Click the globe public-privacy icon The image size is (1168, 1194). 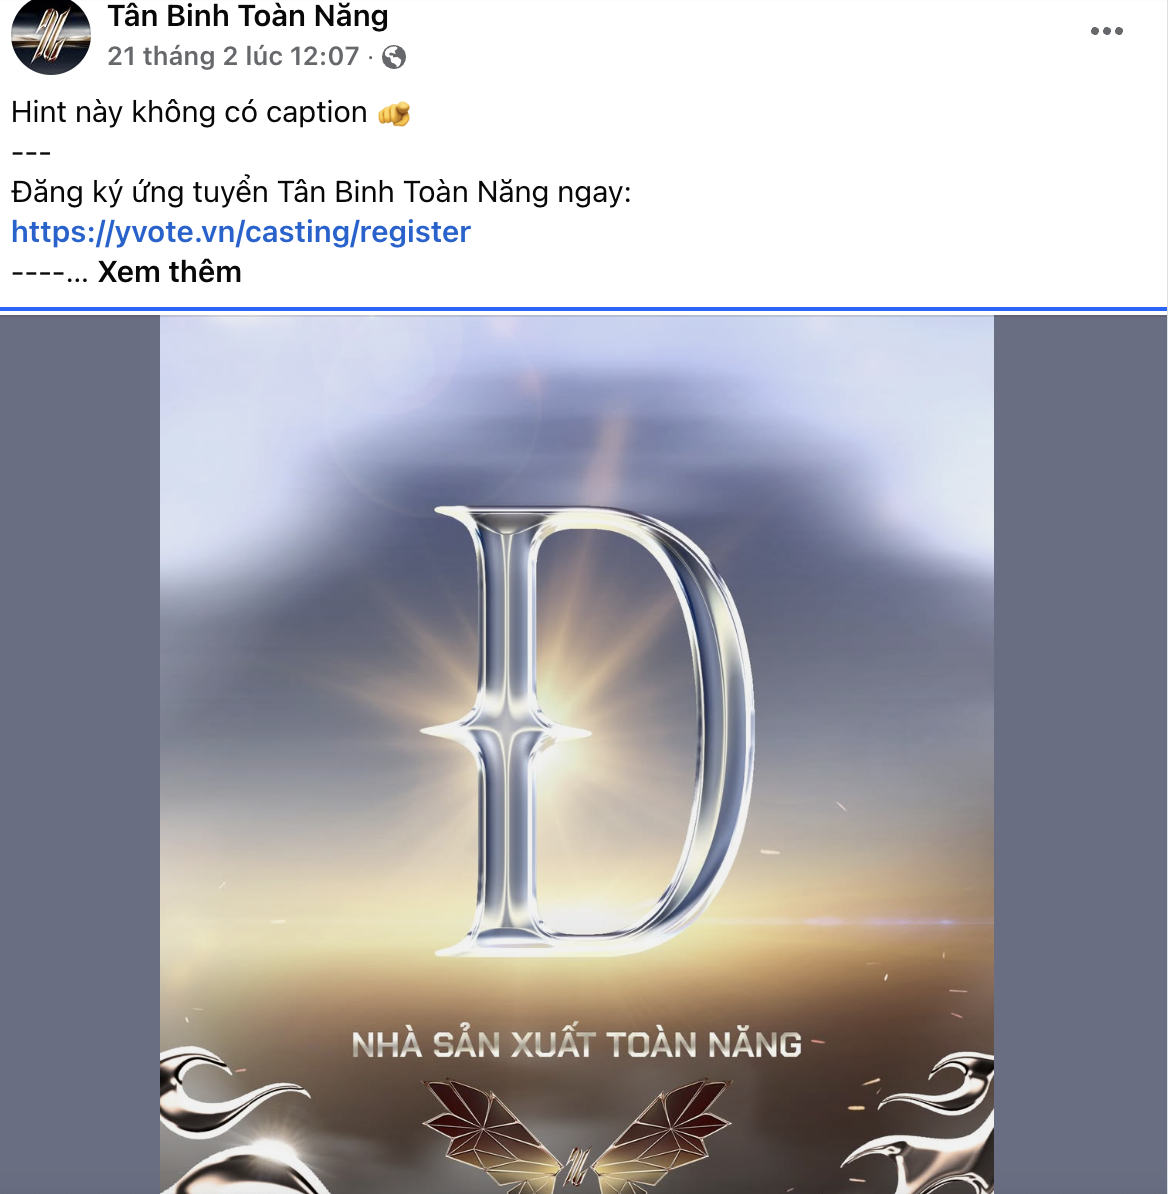(394, 57)
